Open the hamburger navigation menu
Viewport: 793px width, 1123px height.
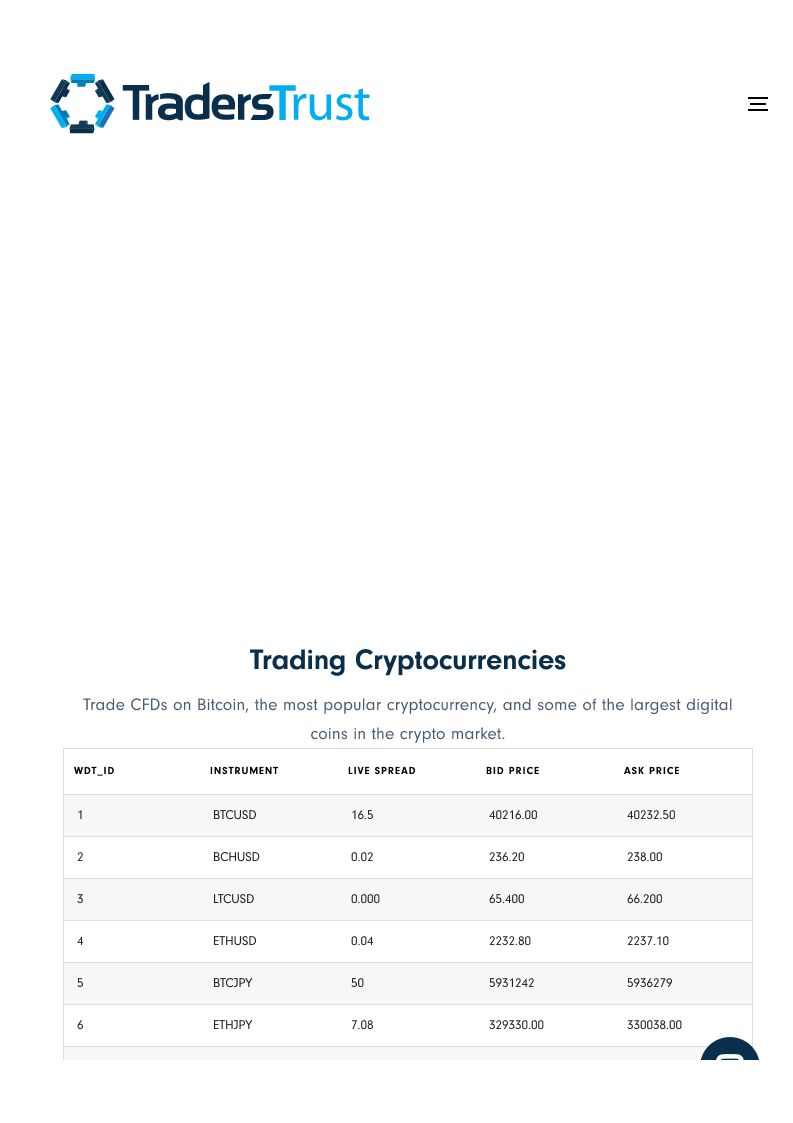click(x=758, y=104)
